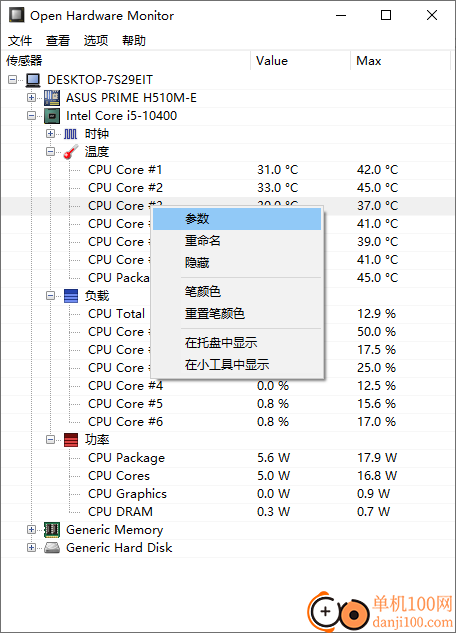This screenshot has height=633, width=456.
Task: Choose 参数 from the context menu
Action: coord(237,219)
